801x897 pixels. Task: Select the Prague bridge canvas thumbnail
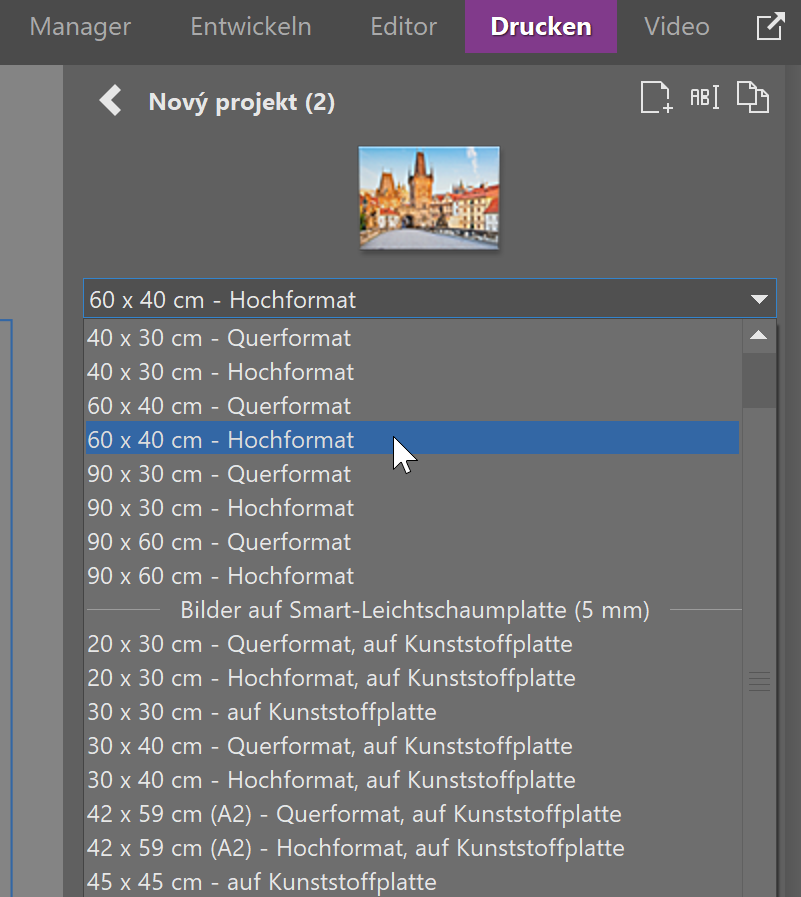(x=429, y=197)
